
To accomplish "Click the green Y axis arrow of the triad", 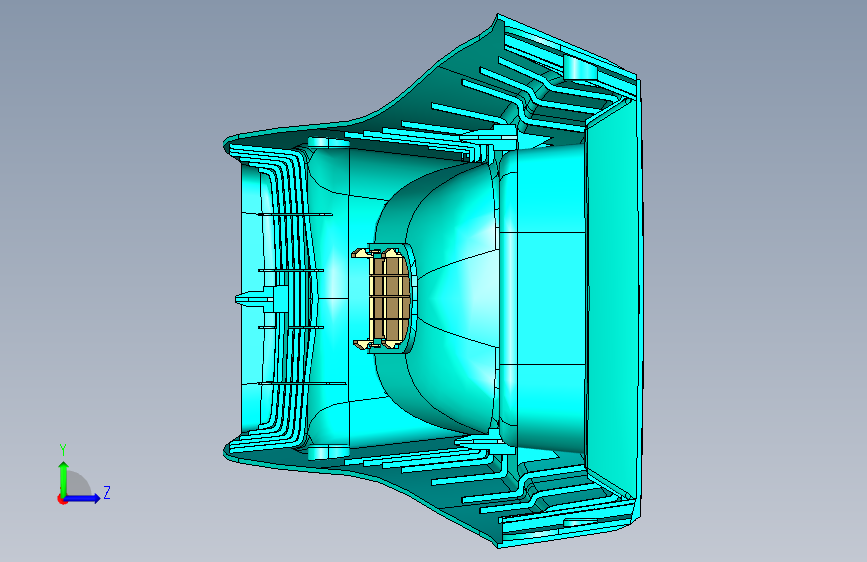I will click(64, 478).
